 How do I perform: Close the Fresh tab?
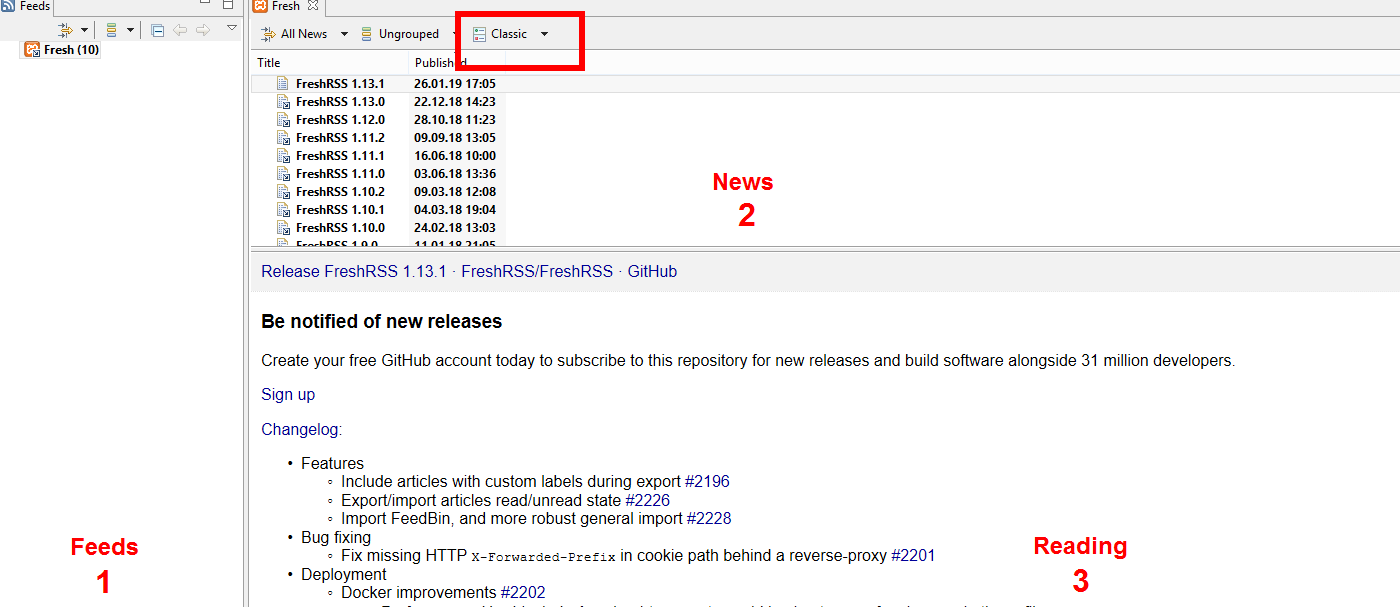click(x=312, y=6)
